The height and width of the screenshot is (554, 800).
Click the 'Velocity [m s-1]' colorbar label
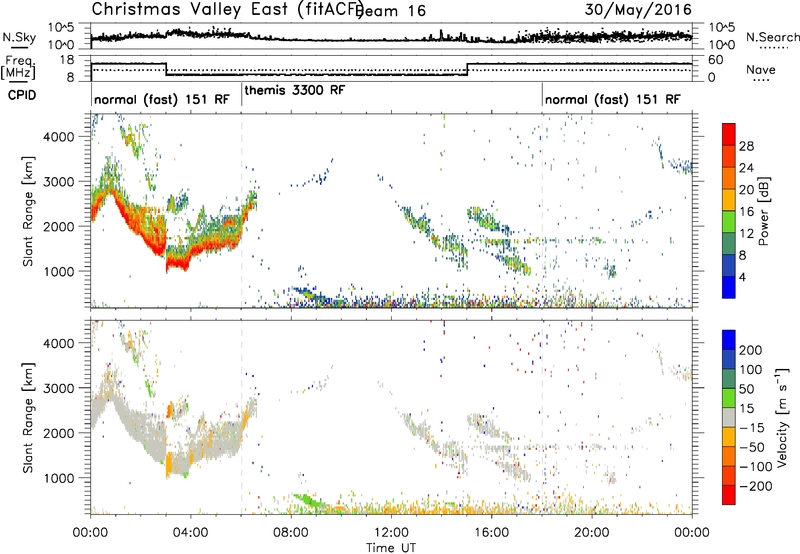click(781, 417)
